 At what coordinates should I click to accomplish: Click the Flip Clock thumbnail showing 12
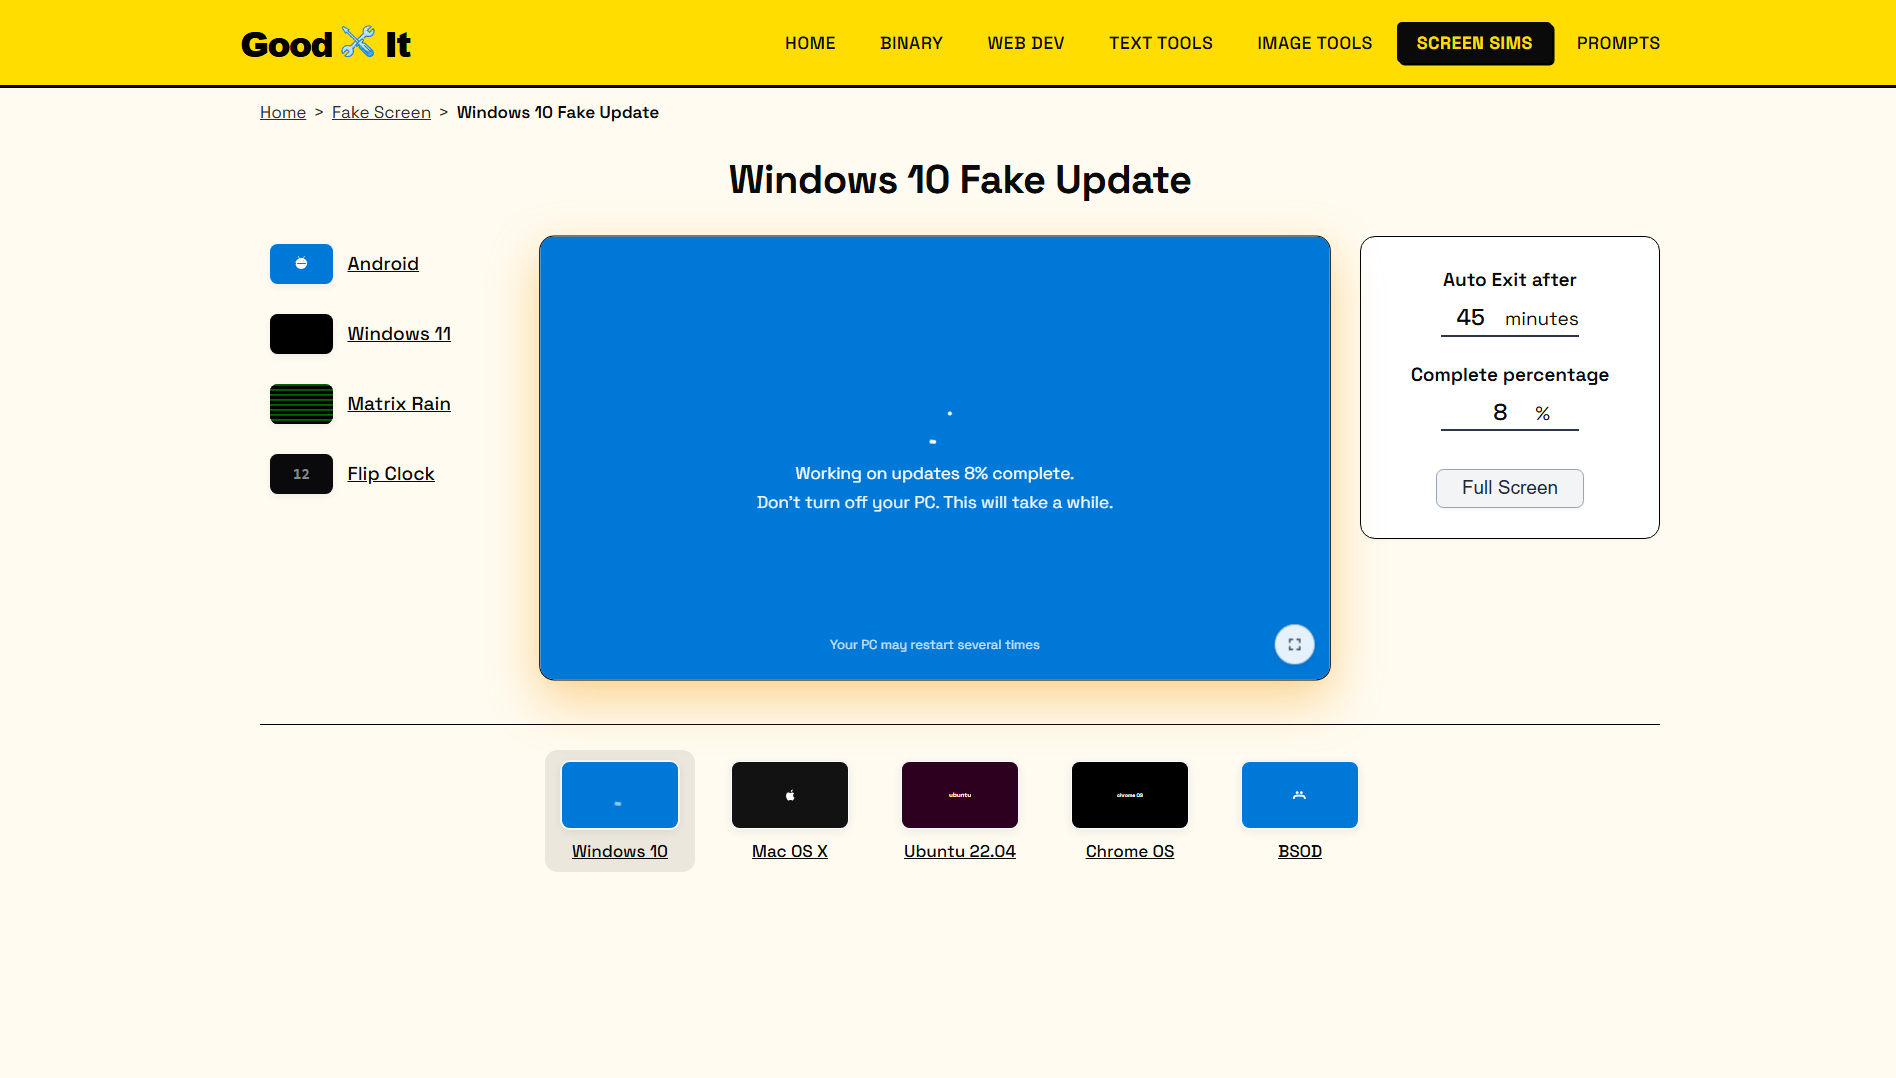click(301, 474)
